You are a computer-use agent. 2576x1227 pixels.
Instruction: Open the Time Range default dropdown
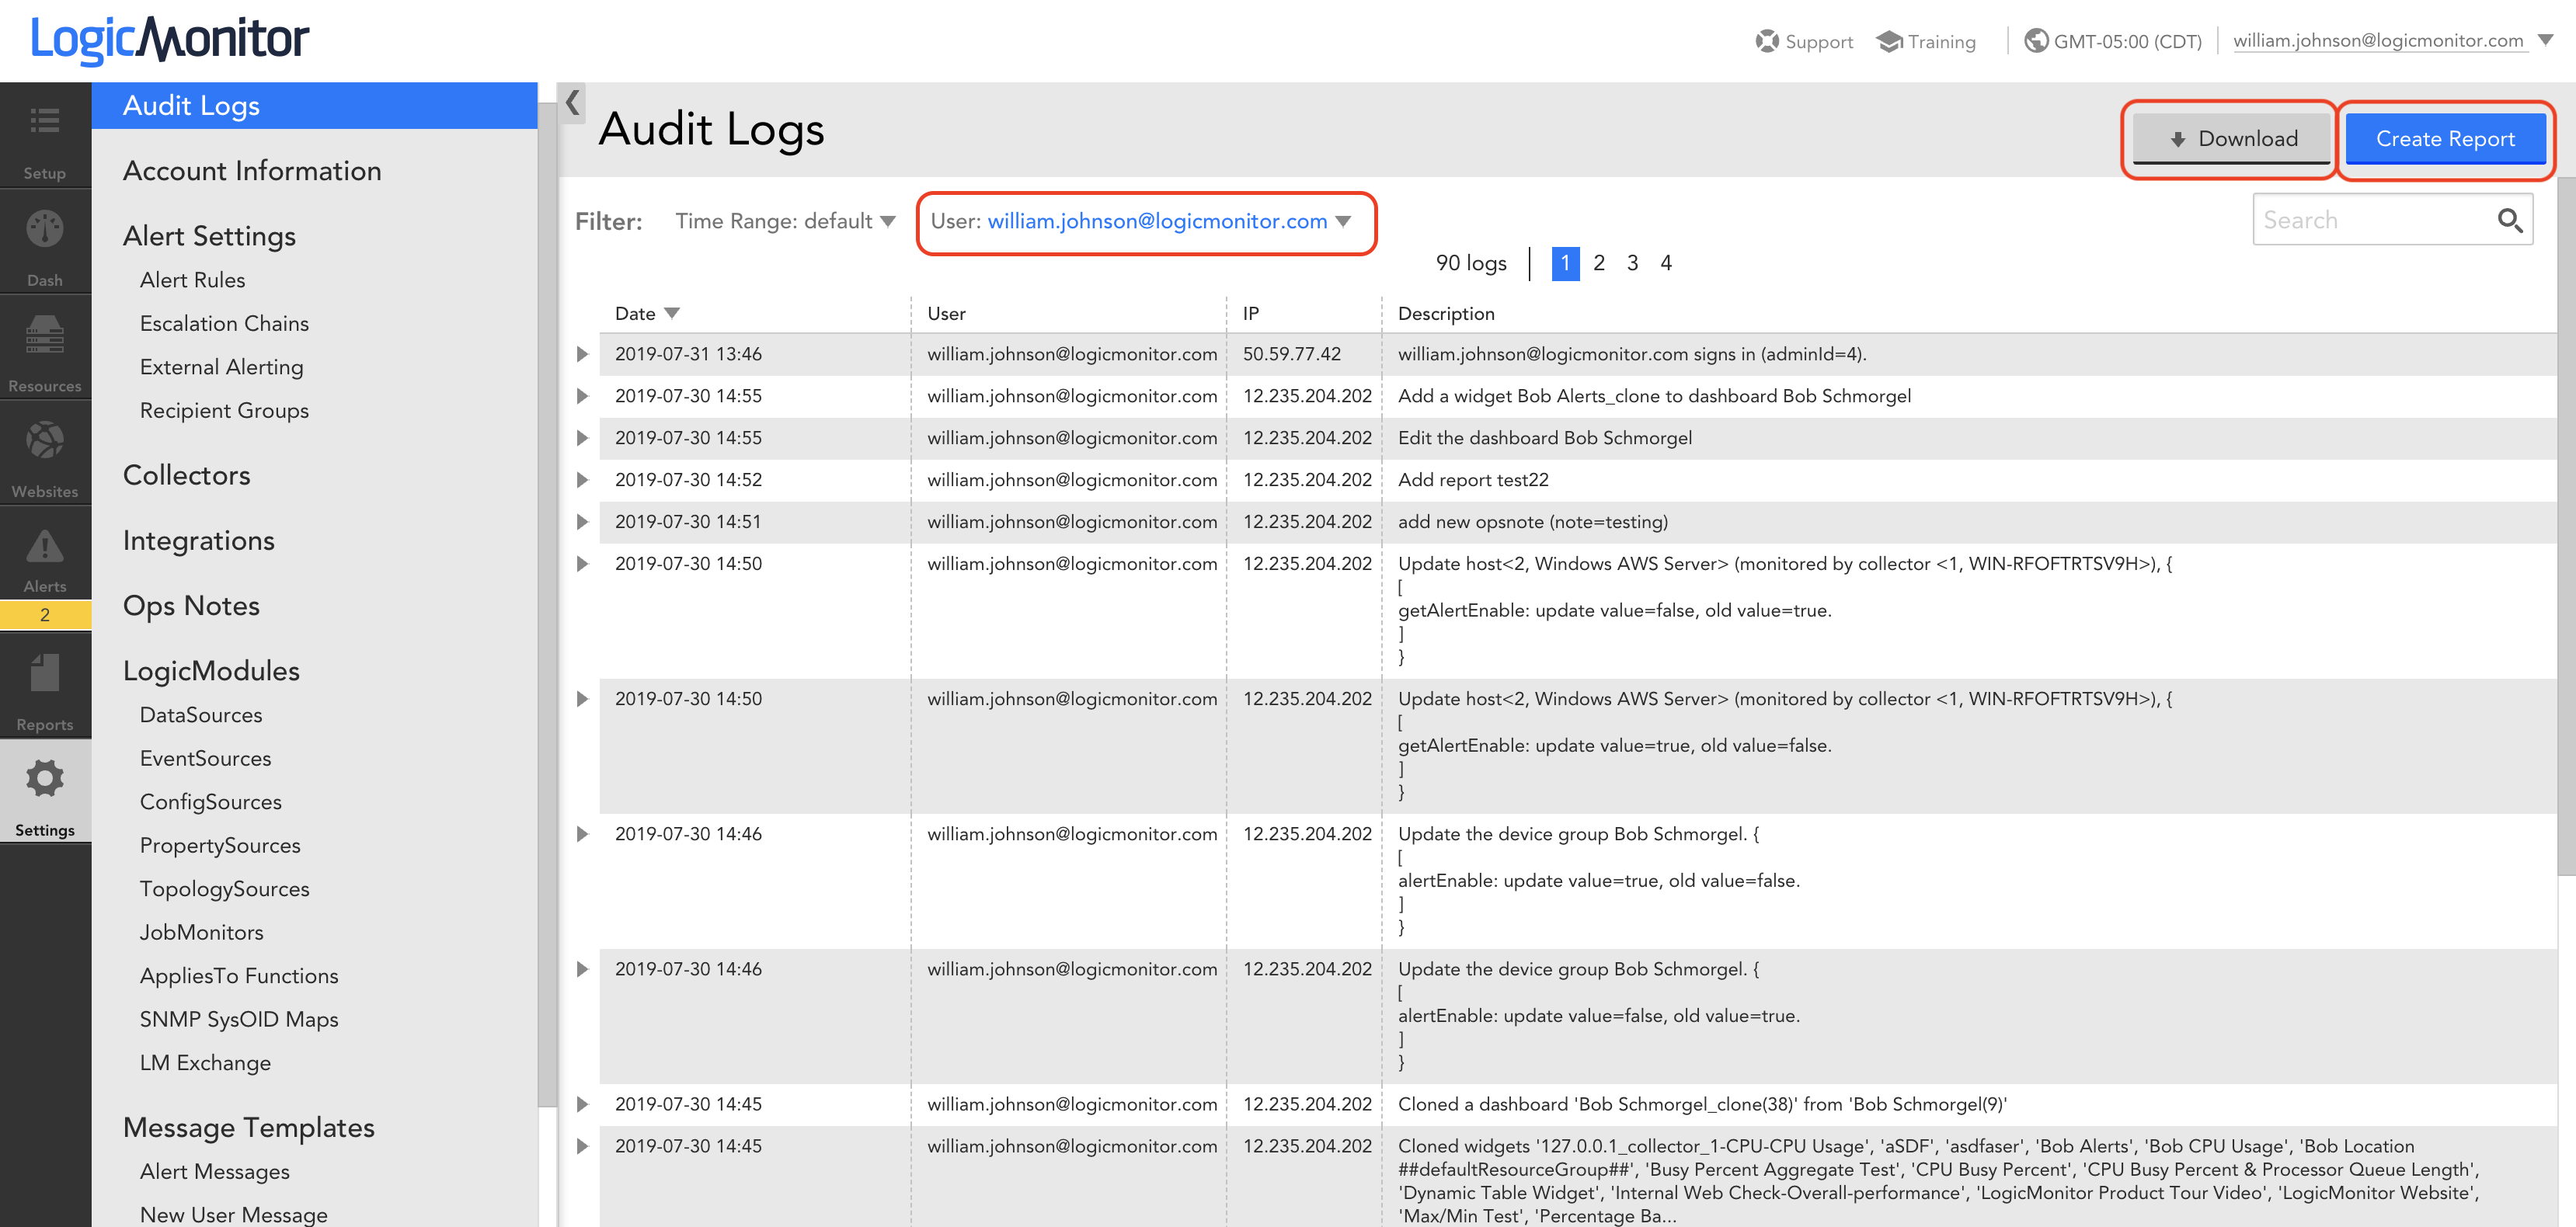pos(785,221)
